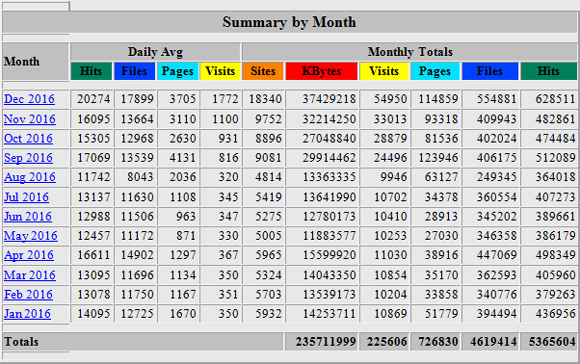Open the Dec 2016 monthly report link
Image resolution: width=580 pixels, height=364 pixels.
tap(29, 99)
